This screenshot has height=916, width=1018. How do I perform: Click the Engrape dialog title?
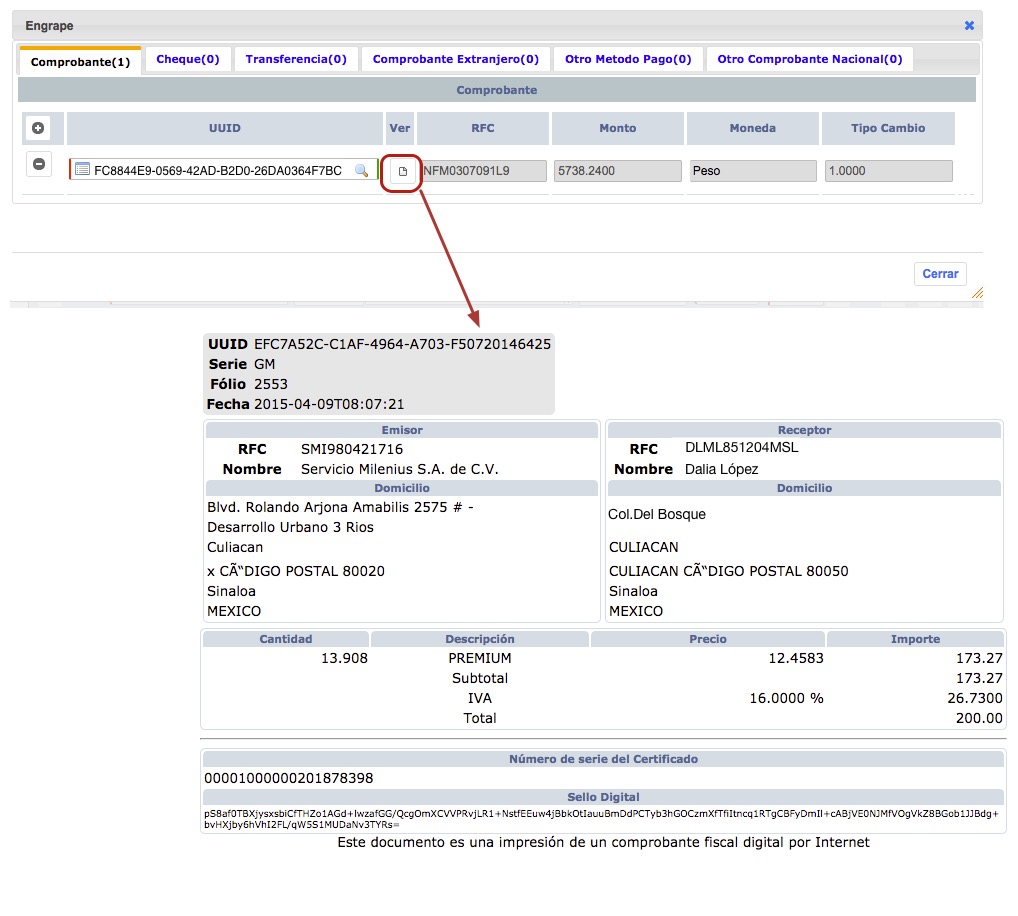point(49,26)
